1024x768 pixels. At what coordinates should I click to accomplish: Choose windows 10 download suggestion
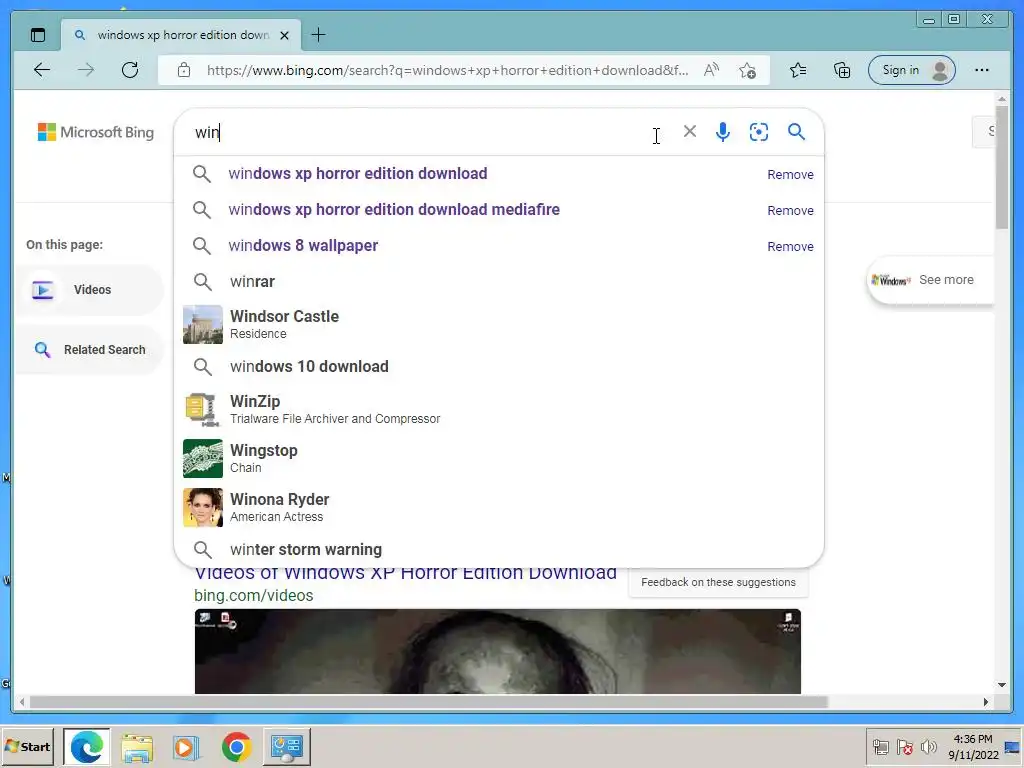499,366
